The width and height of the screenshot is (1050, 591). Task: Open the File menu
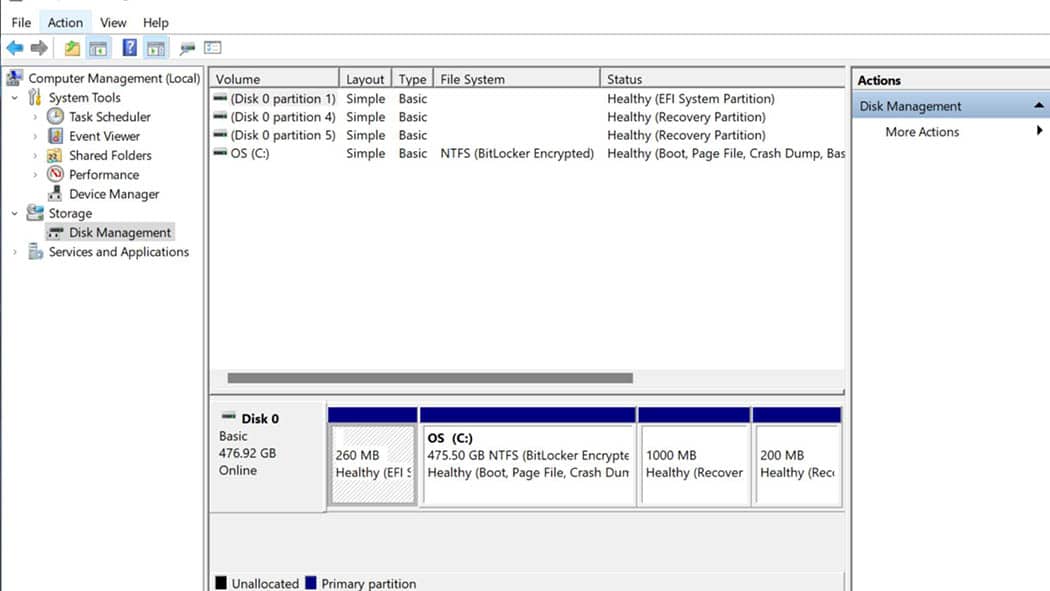tap(21, 23)
